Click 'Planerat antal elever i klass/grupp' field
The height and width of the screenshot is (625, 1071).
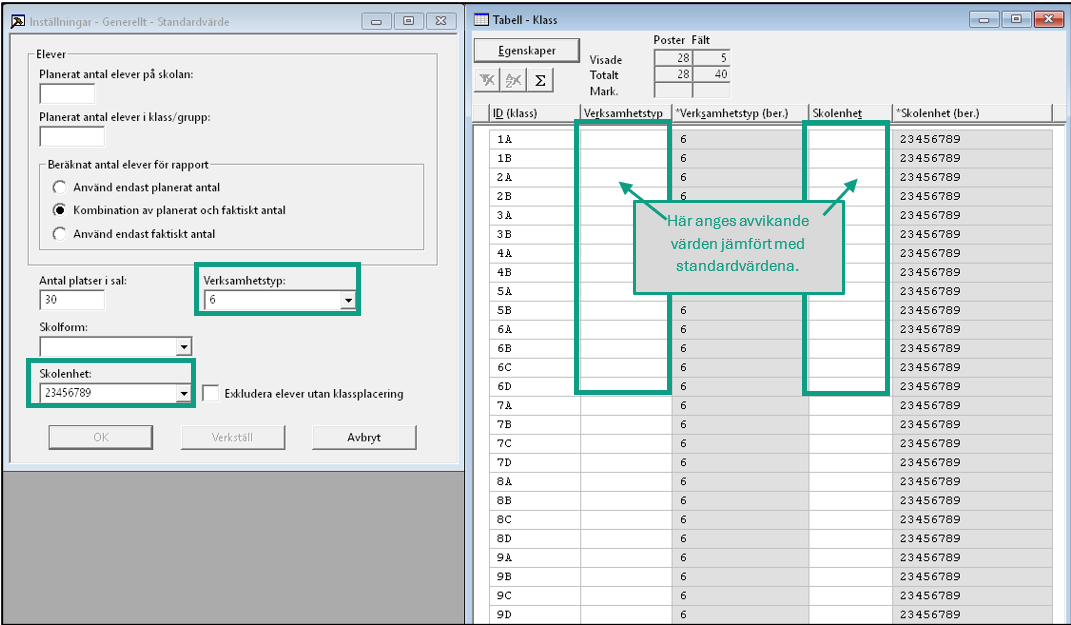[72, 137]
